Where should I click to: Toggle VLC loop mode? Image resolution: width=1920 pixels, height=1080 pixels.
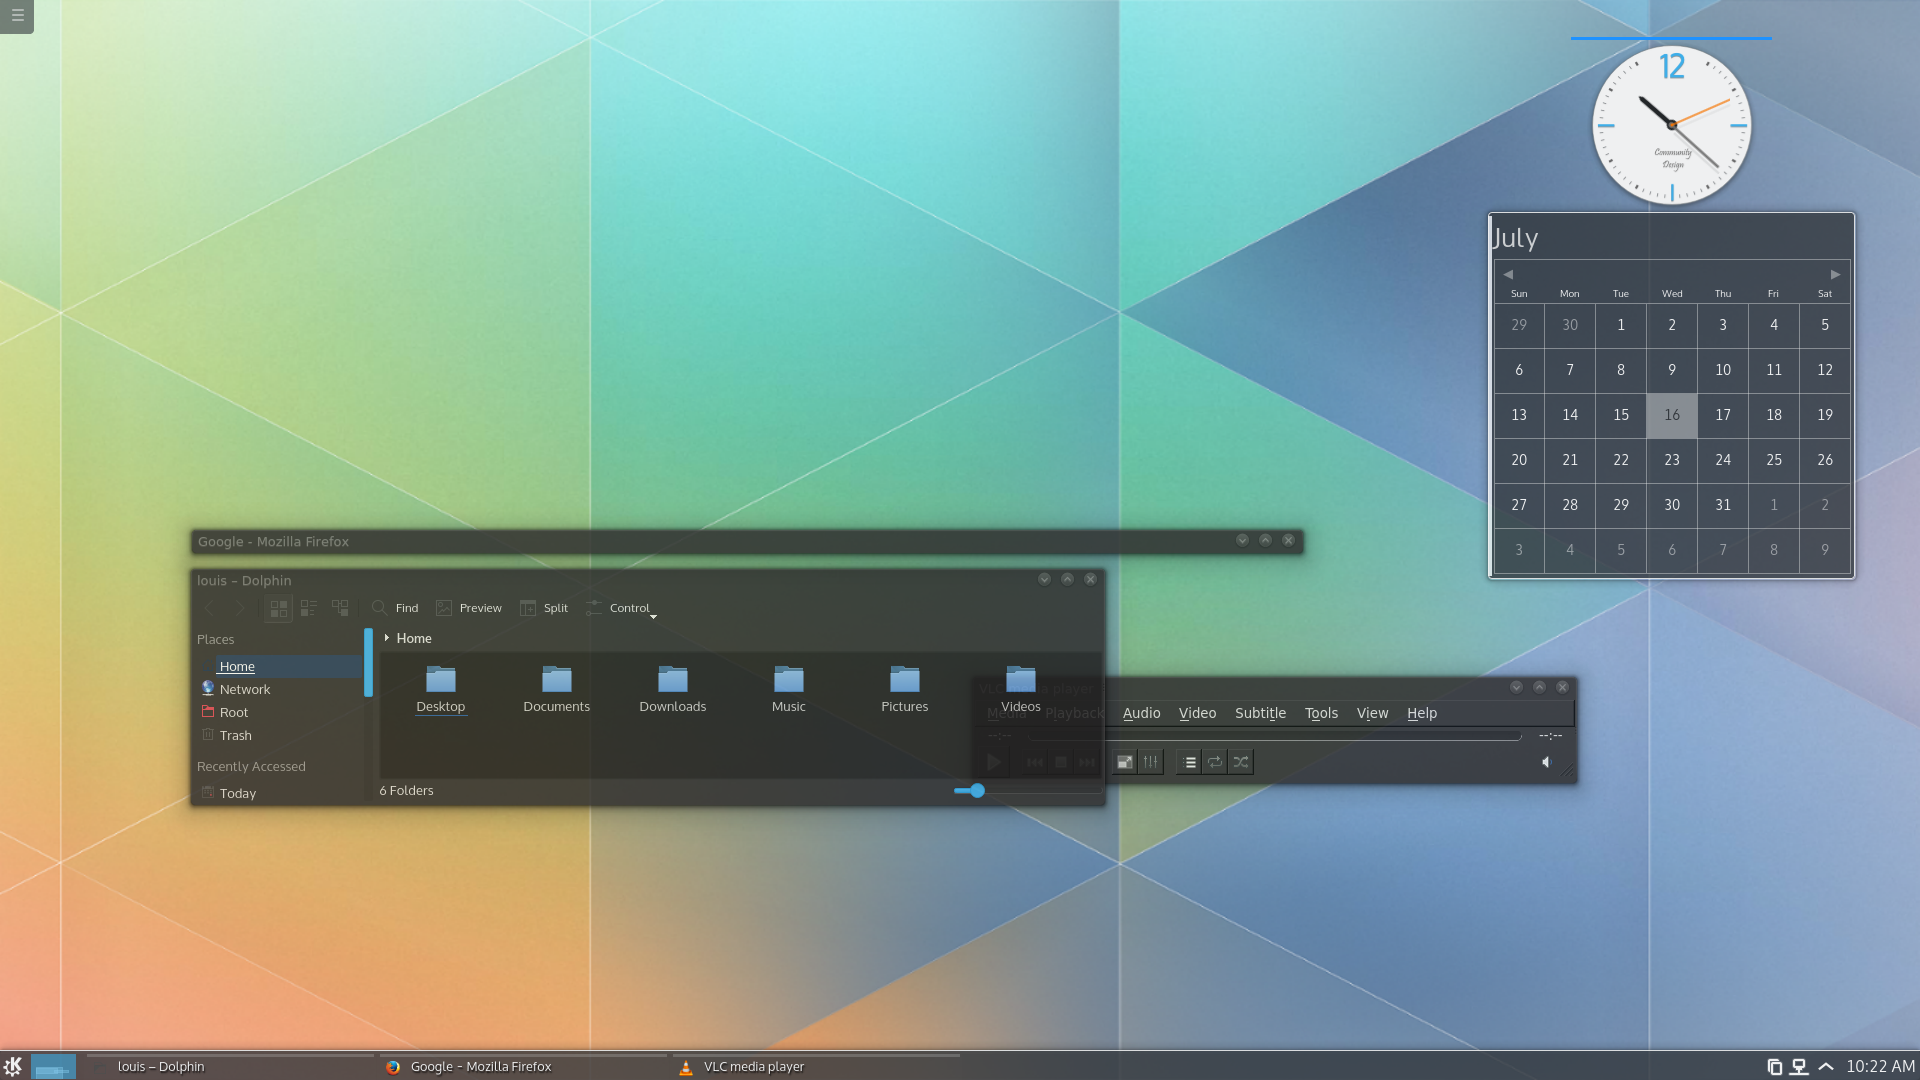click(x=1215, y=762)
